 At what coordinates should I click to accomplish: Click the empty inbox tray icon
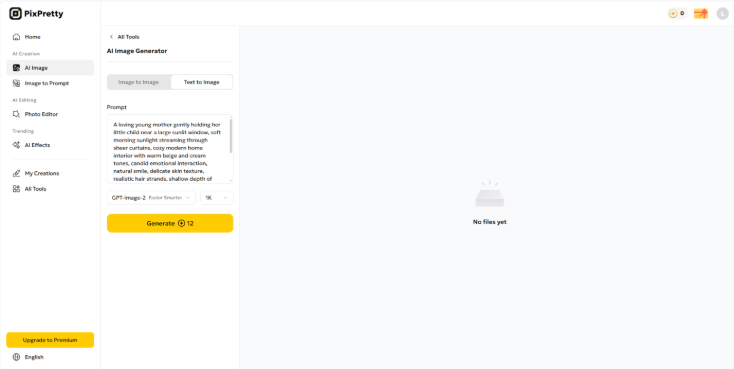(490, 194)
